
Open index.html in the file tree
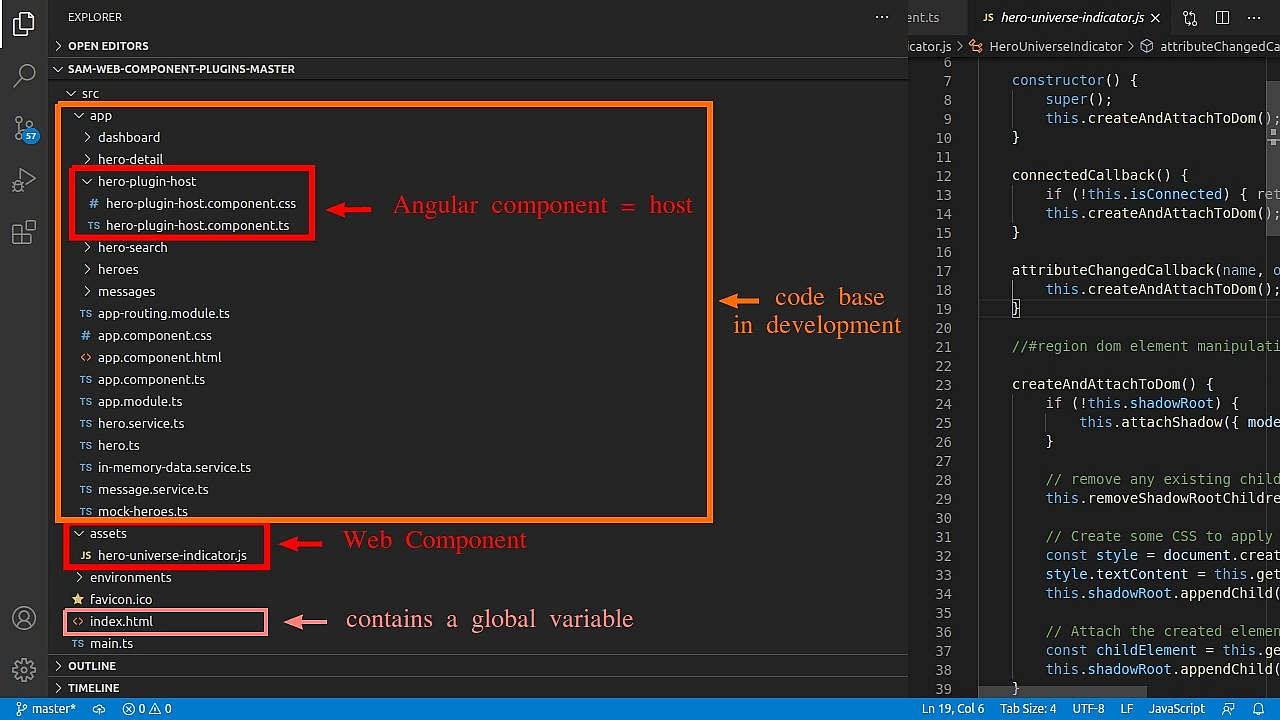121,621
